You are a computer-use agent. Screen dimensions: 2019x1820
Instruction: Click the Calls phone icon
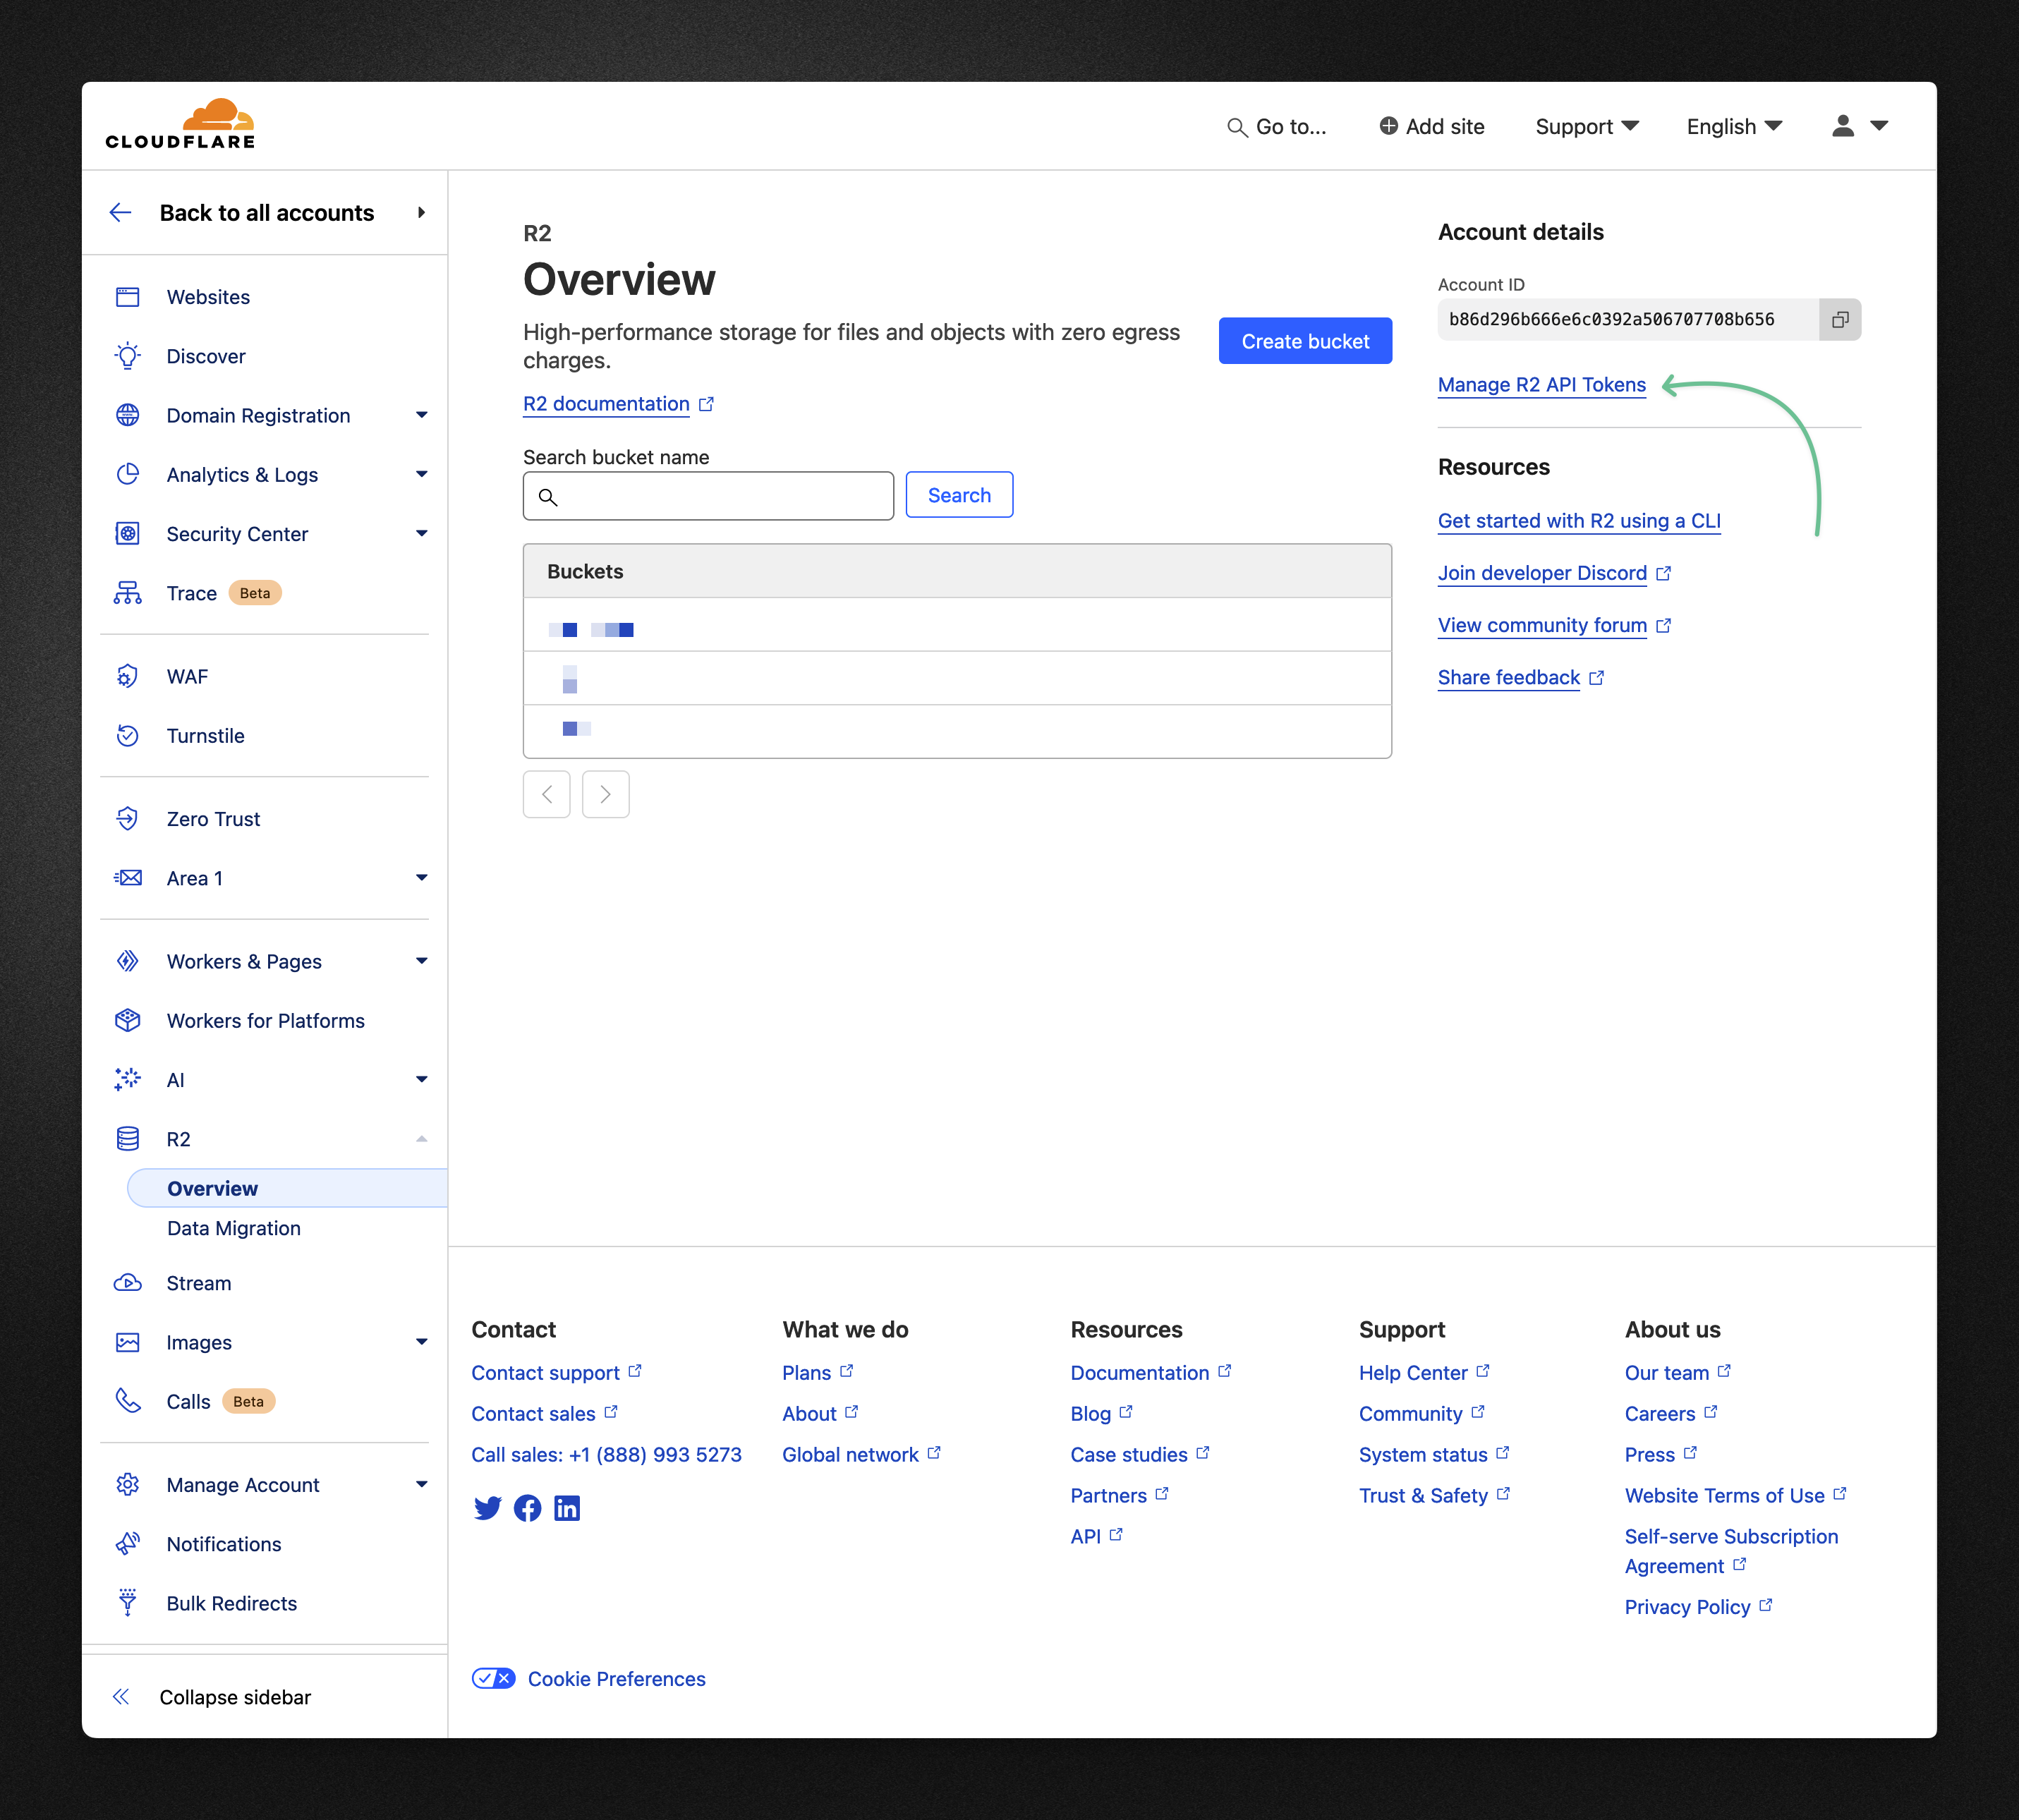point(128,1401)
